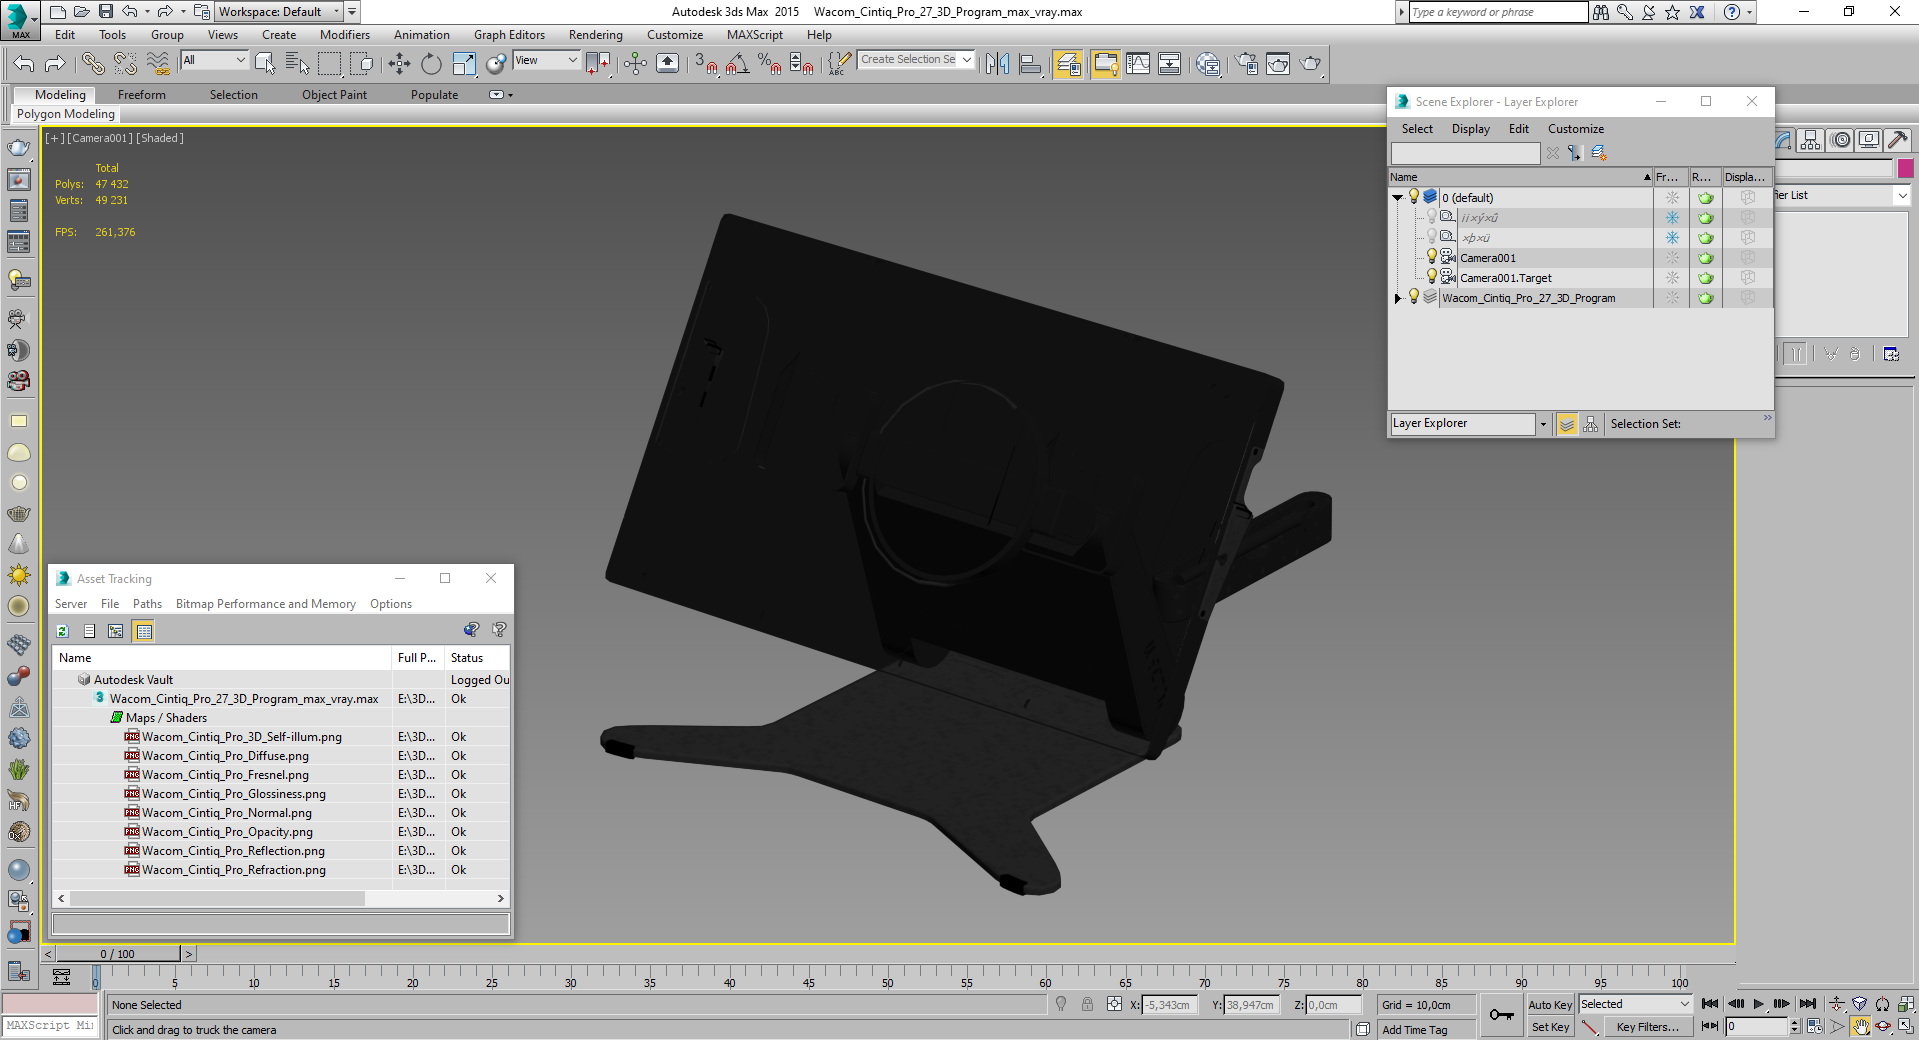Toggle renderable teapot for 0 (default) layer
Screen dimensions: 1919x1040
1706,198
